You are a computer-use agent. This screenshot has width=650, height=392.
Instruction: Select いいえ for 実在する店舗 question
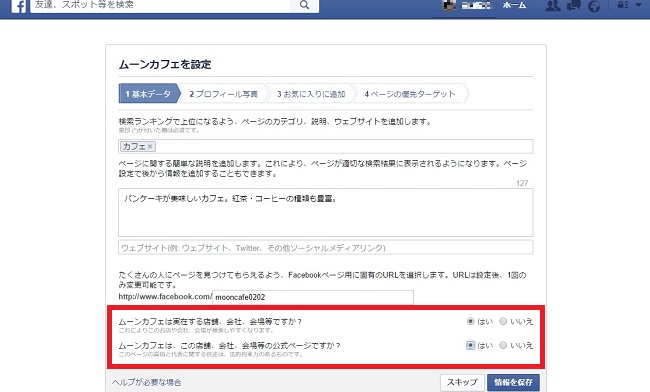coord(503,321)
